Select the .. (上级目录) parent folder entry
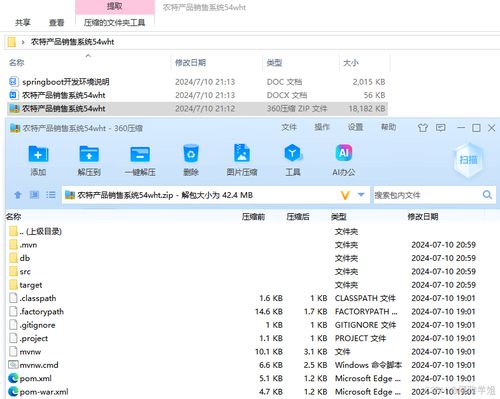This screenshot has width=500, height=399. (40, 231)
